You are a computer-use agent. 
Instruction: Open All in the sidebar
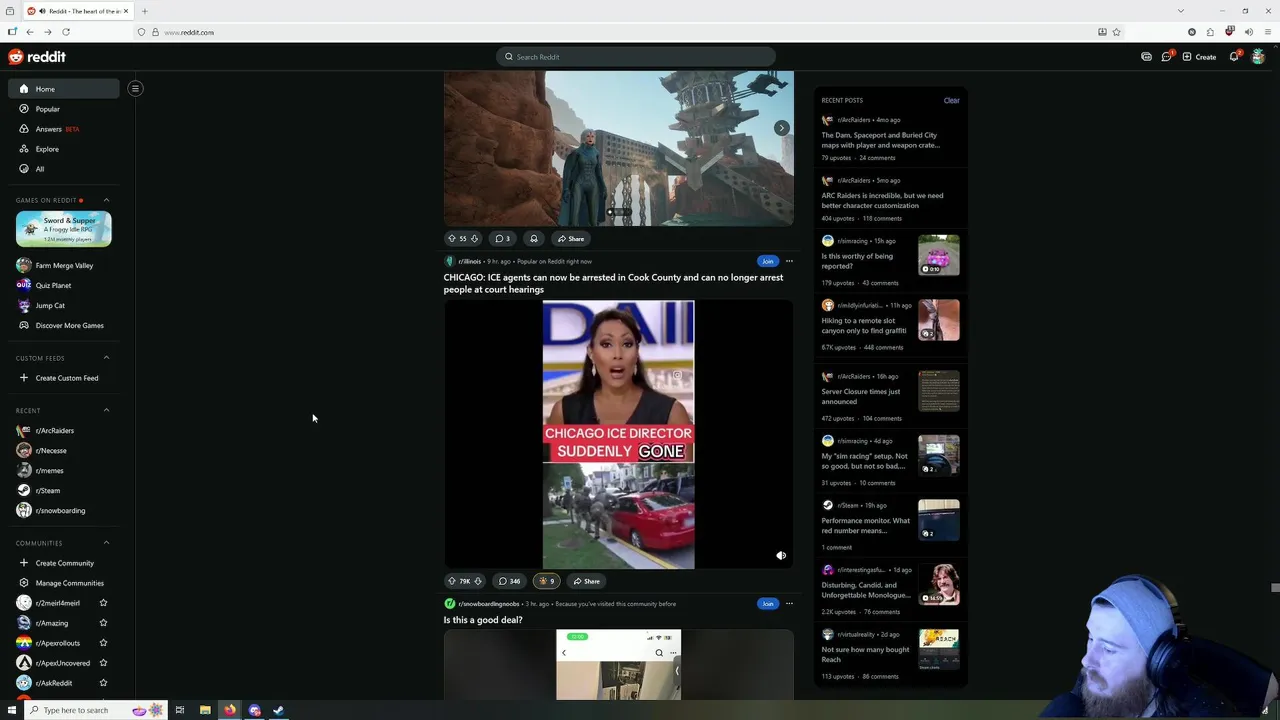(64, 169)
